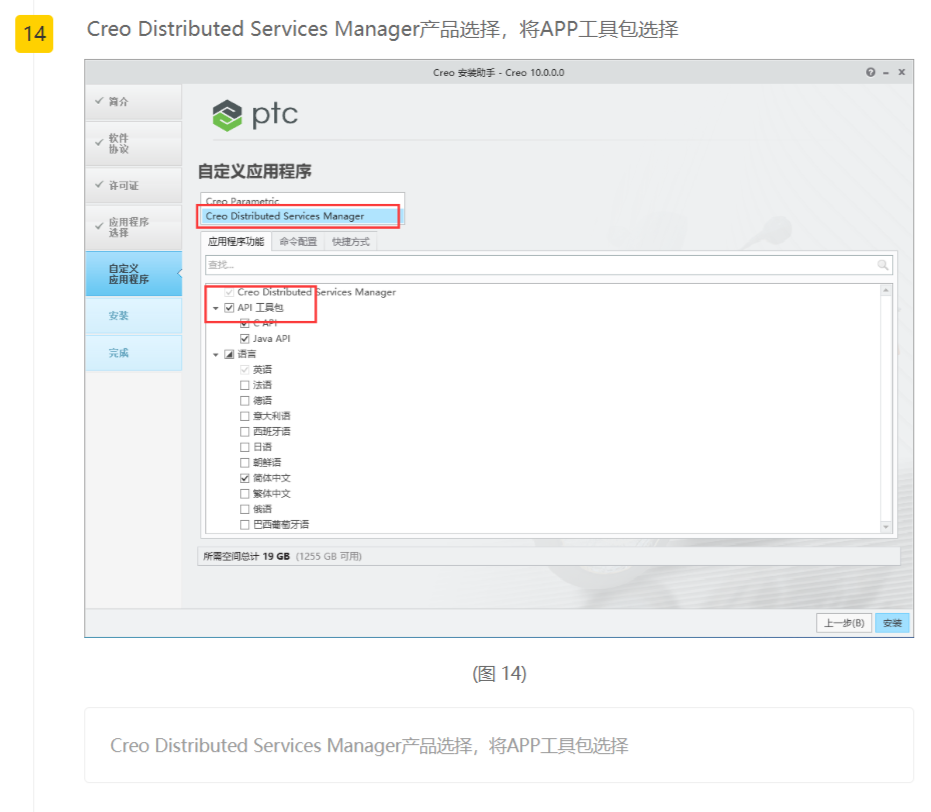Image resolution: width=931 pixels, height=812 pixels.
Task: Click the magnifier icon in the search box
Action: [x=883, y=265]
